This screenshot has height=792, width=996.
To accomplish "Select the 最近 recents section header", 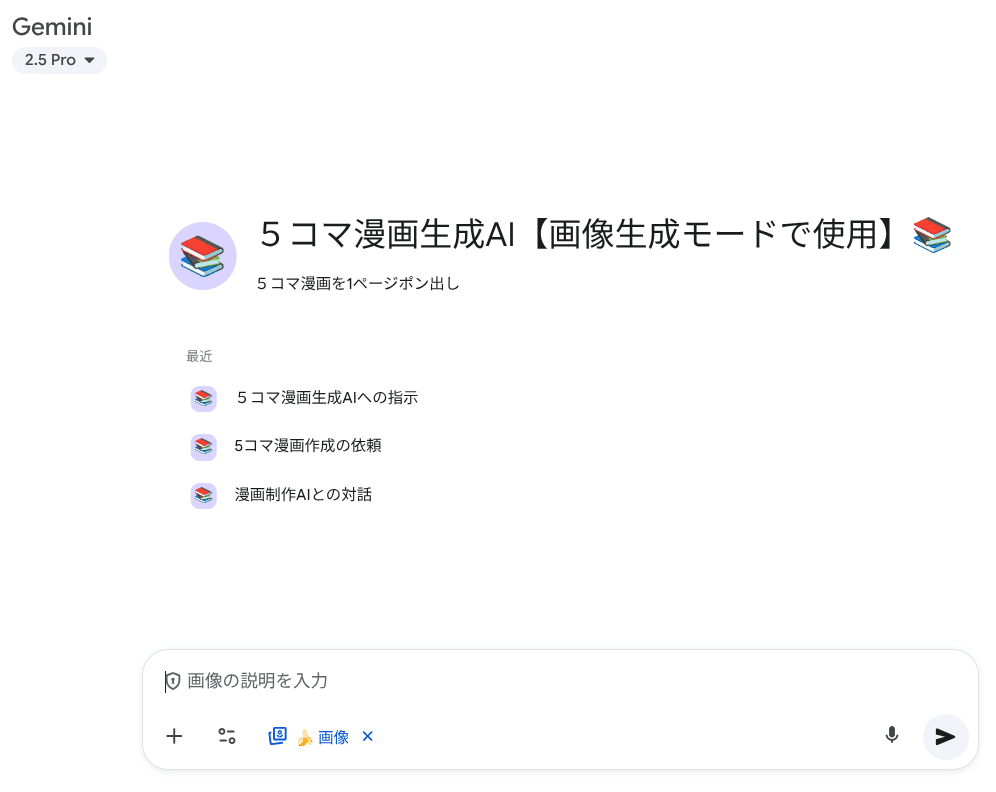I will [199, 356].
